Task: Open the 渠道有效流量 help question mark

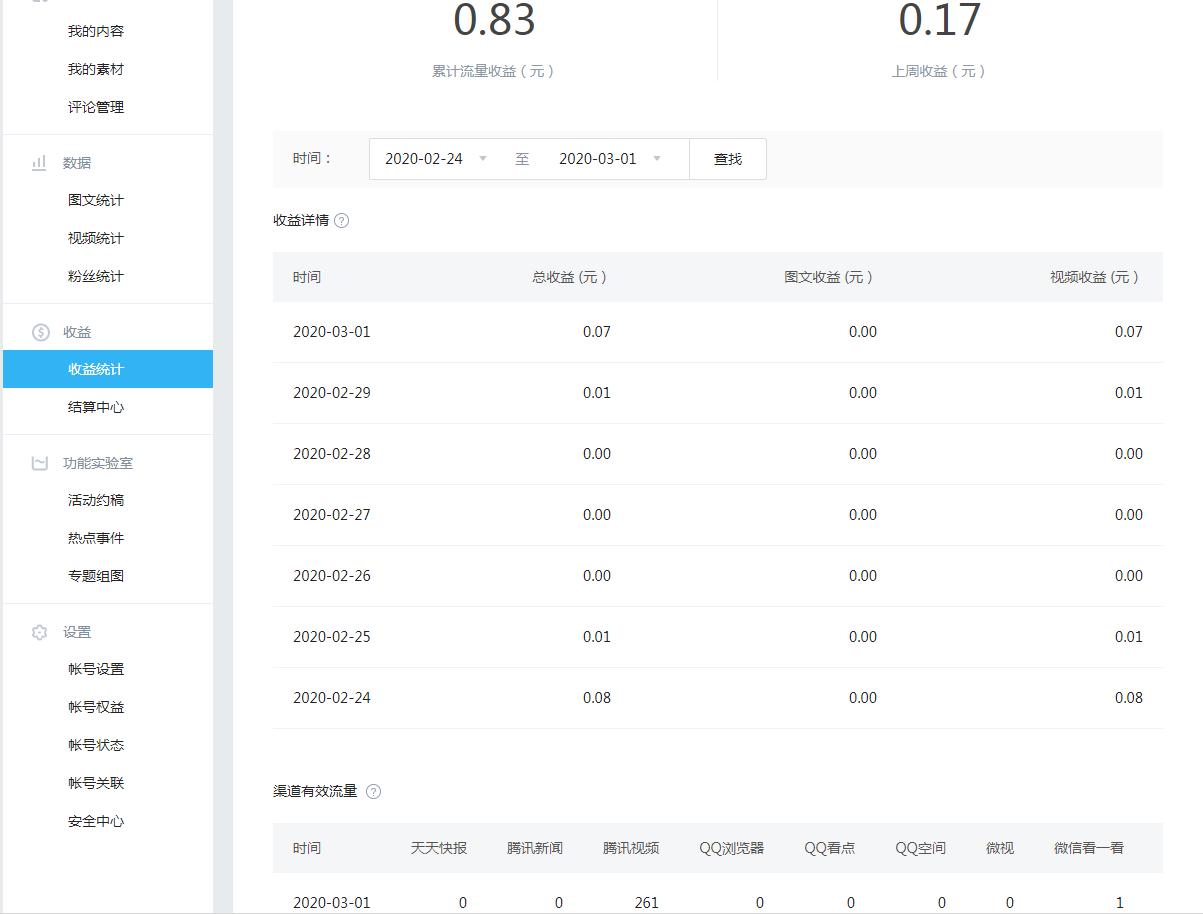Action: [x=373, y=792]
